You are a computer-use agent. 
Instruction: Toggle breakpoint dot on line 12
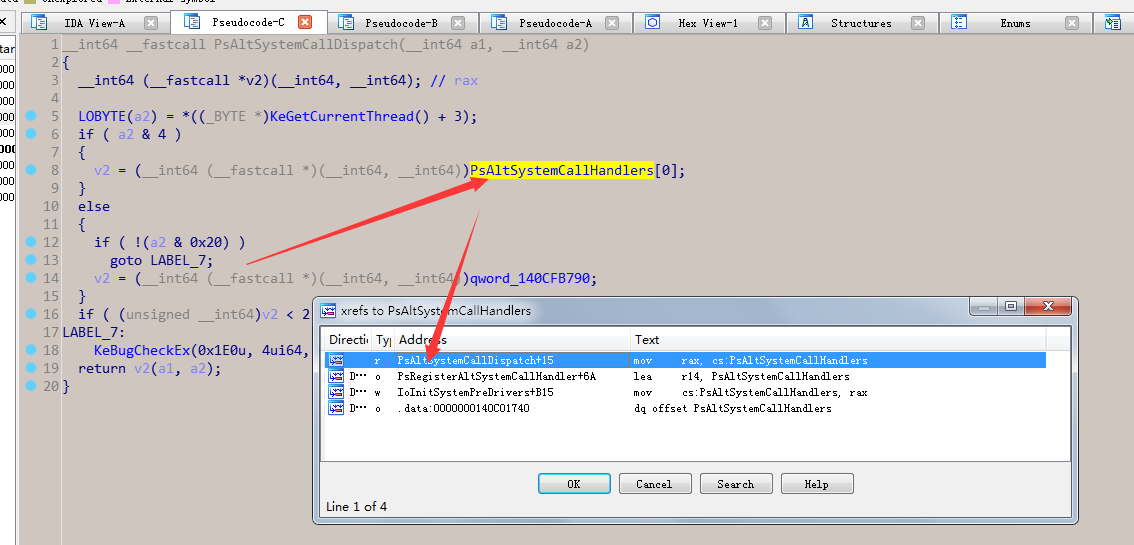[x=30, y=241]
